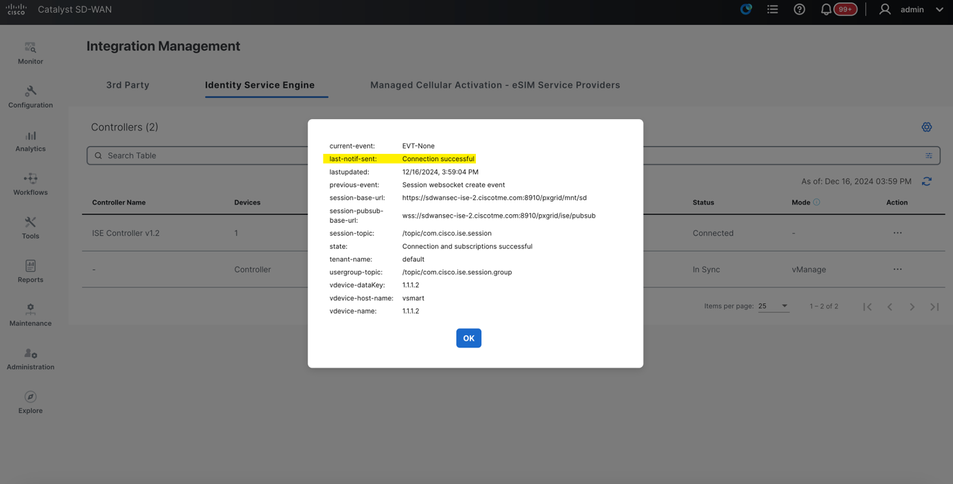This screenshot has height=484, width=953.
Task: Click the search table filter icon
Action: [x=929, y=156]
